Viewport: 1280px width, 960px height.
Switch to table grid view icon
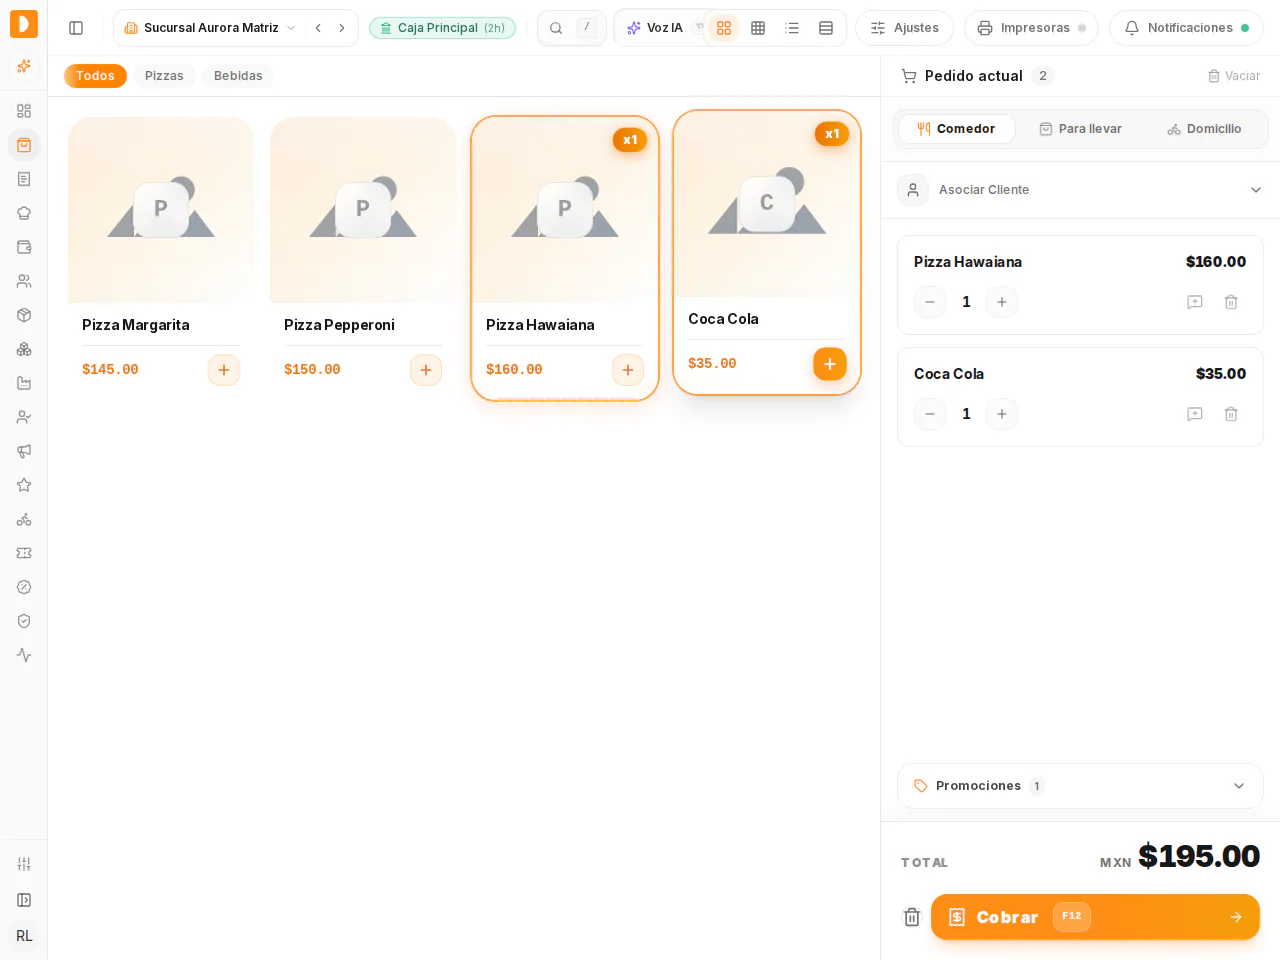point(758,28)
